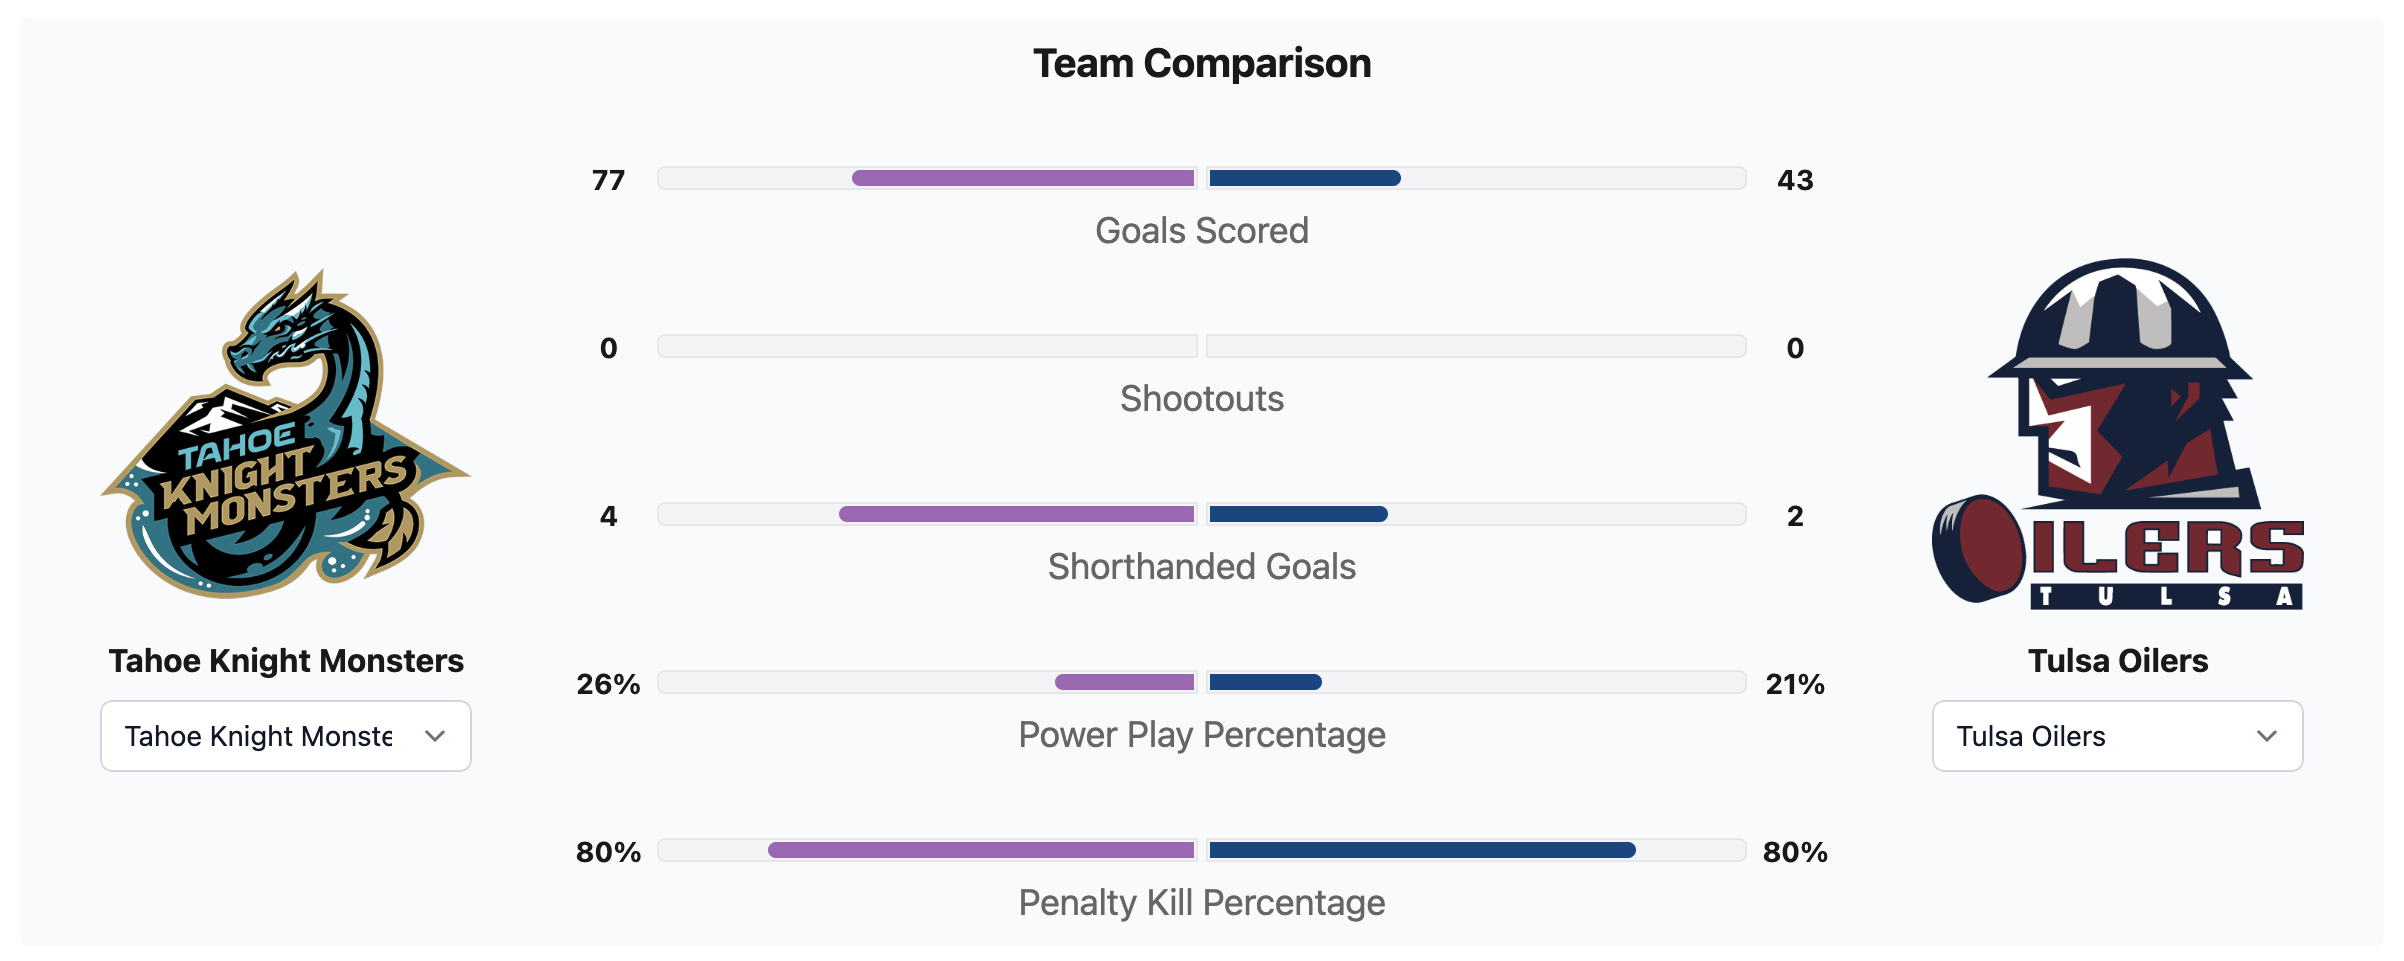Click the purple Shorthanded Goals bar

1017,514
